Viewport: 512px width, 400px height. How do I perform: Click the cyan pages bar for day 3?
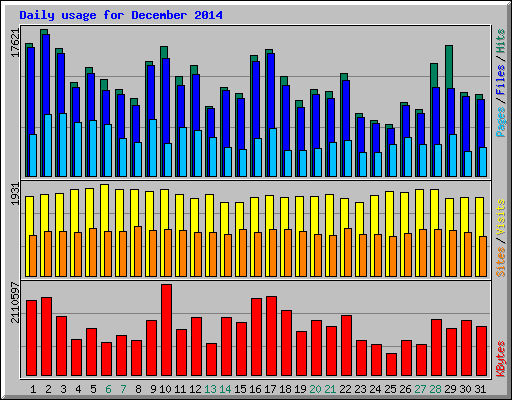tap(63, 145)
